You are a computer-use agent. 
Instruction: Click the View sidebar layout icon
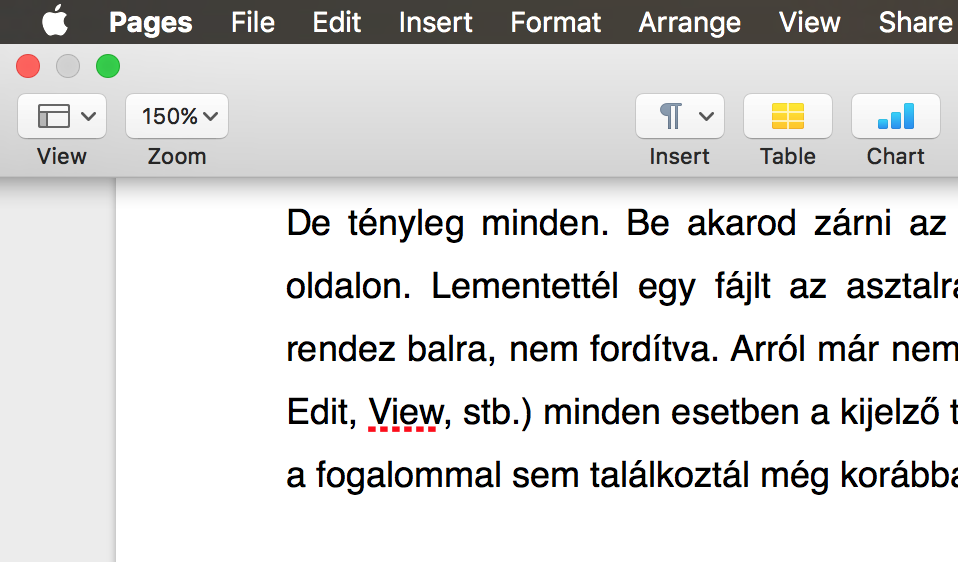point(53,117)
